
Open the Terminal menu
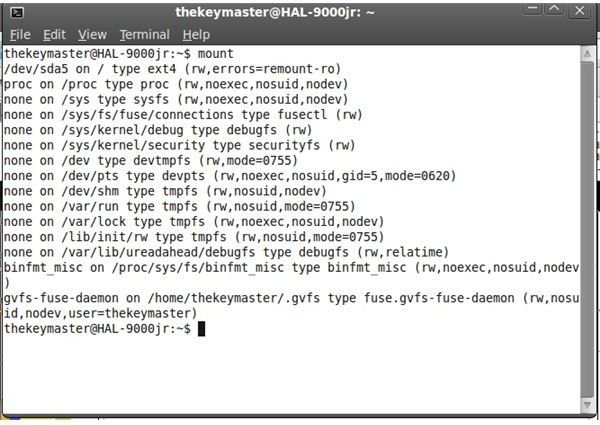point(144,35)
